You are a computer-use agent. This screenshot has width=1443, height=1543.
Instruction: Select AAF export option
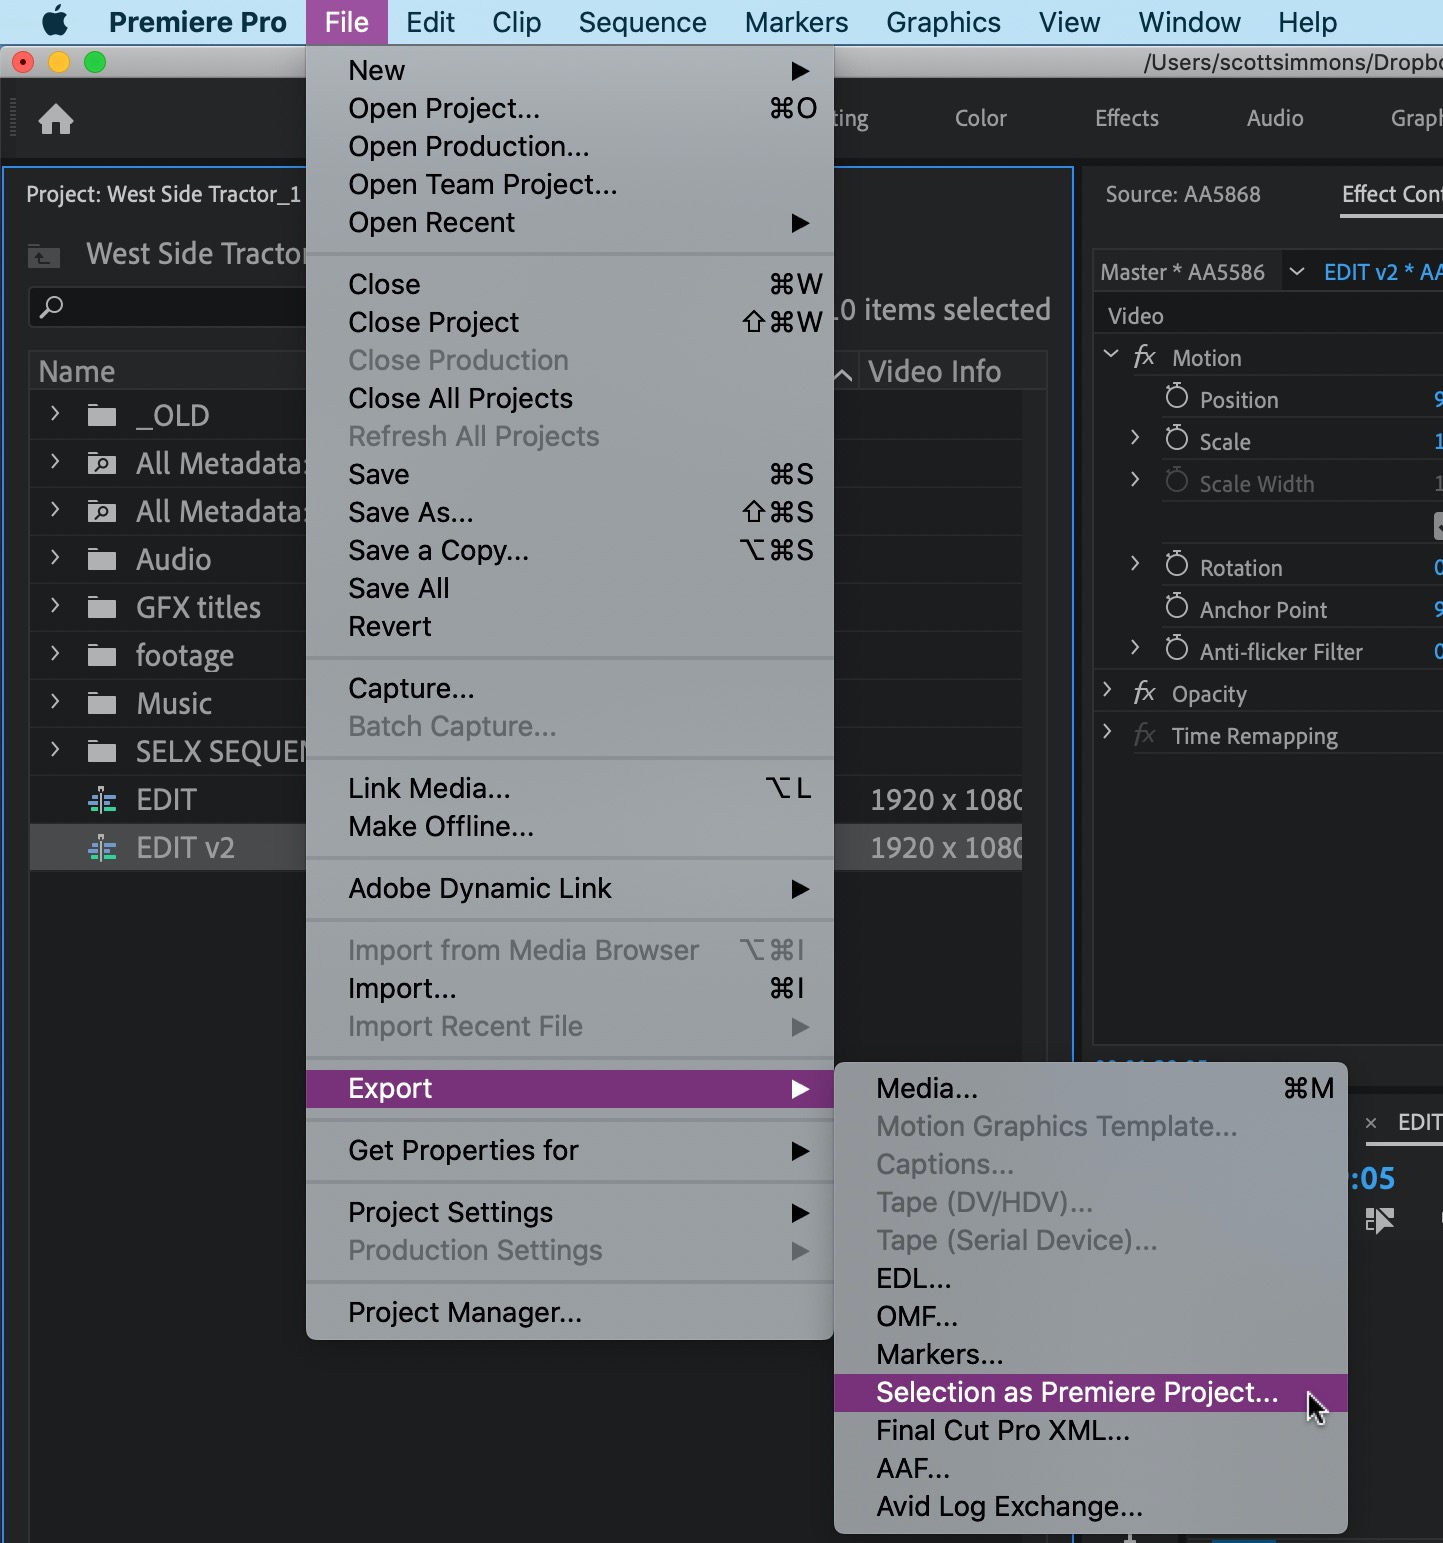point(1091,1469)
